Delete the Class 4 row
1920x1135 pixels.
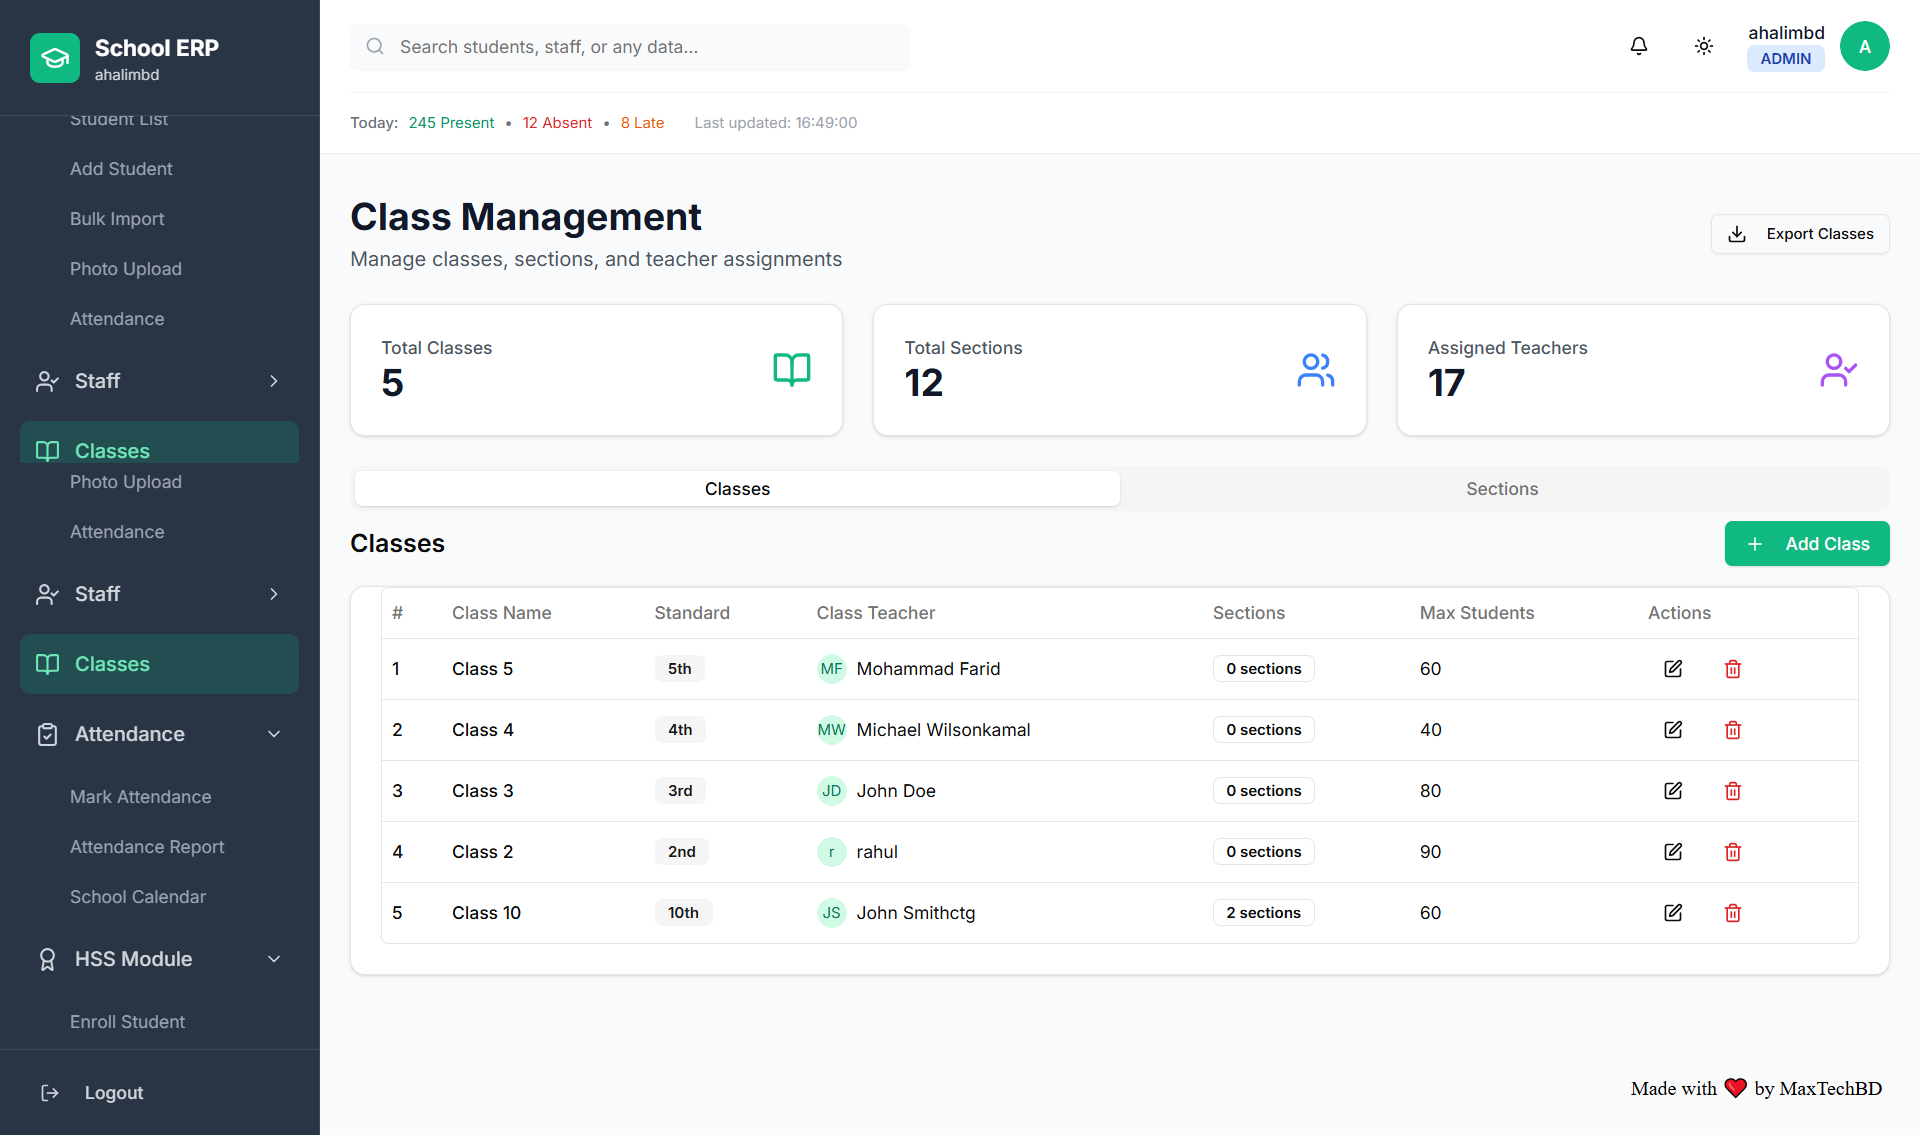[1733, 730]
